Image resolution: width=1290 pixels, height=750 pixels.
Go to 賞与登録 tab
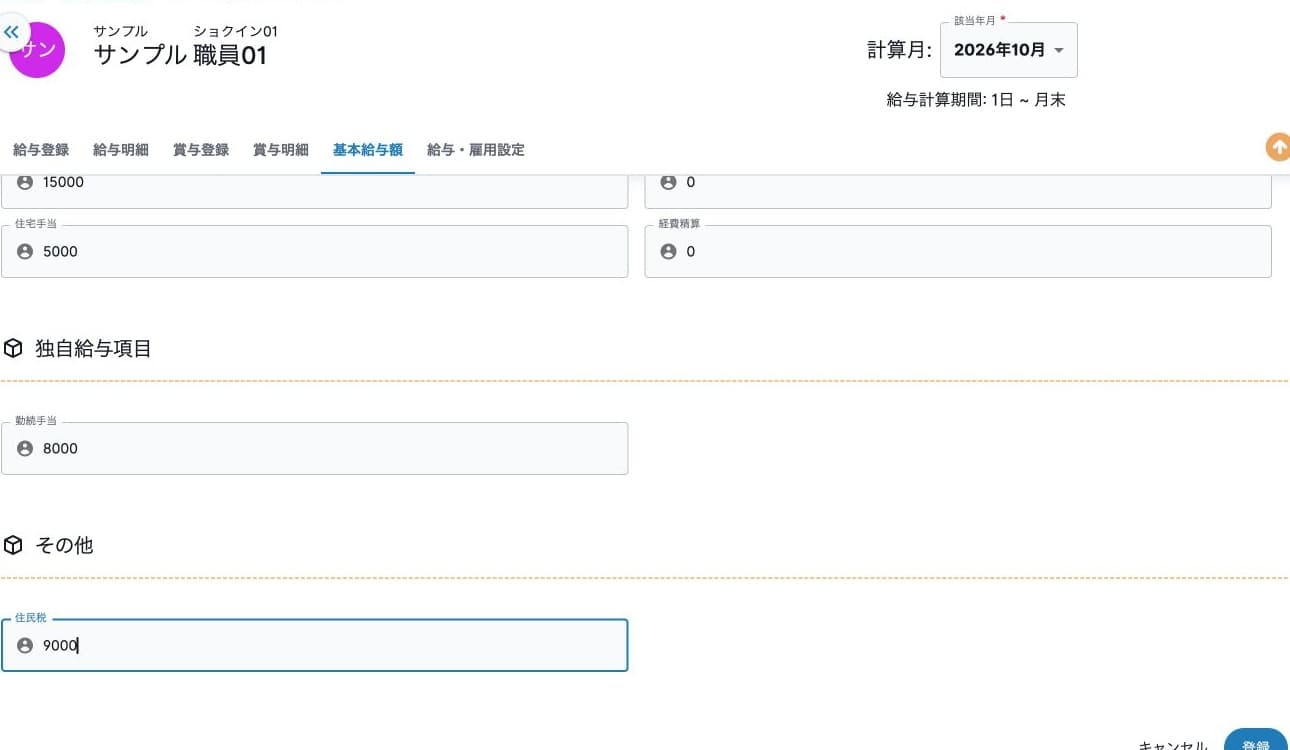click(x=201, y=150)
